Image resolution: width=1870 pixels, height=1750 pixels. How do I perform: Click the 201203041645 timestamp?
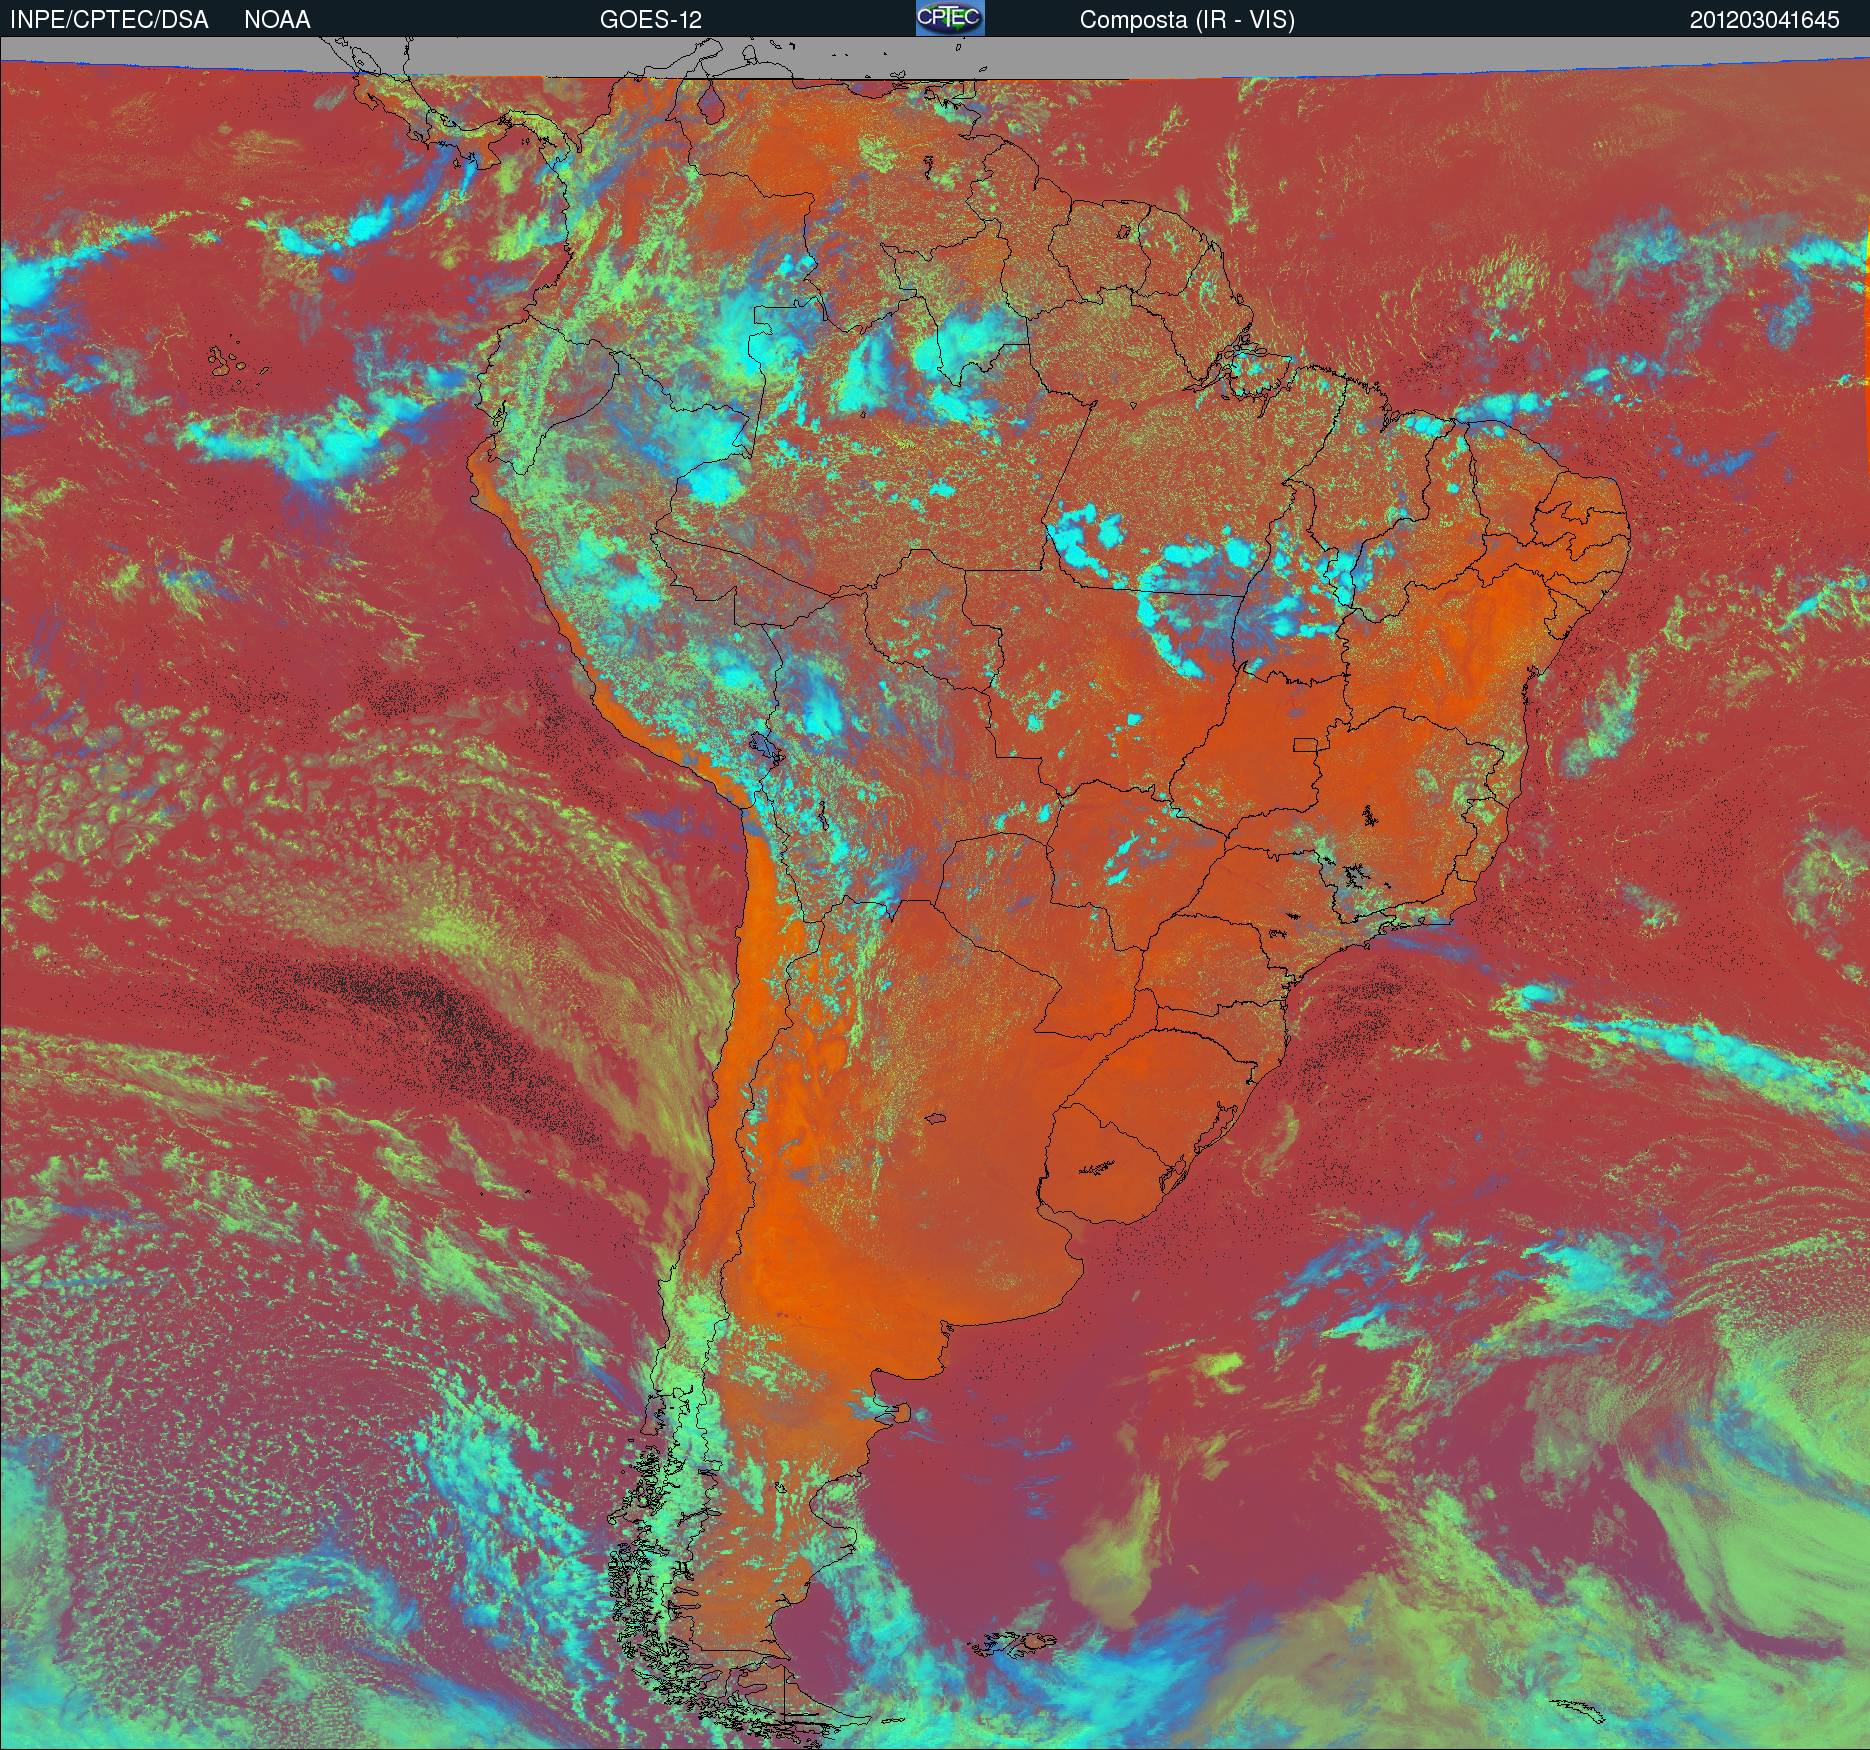(x=1765, y=20)
